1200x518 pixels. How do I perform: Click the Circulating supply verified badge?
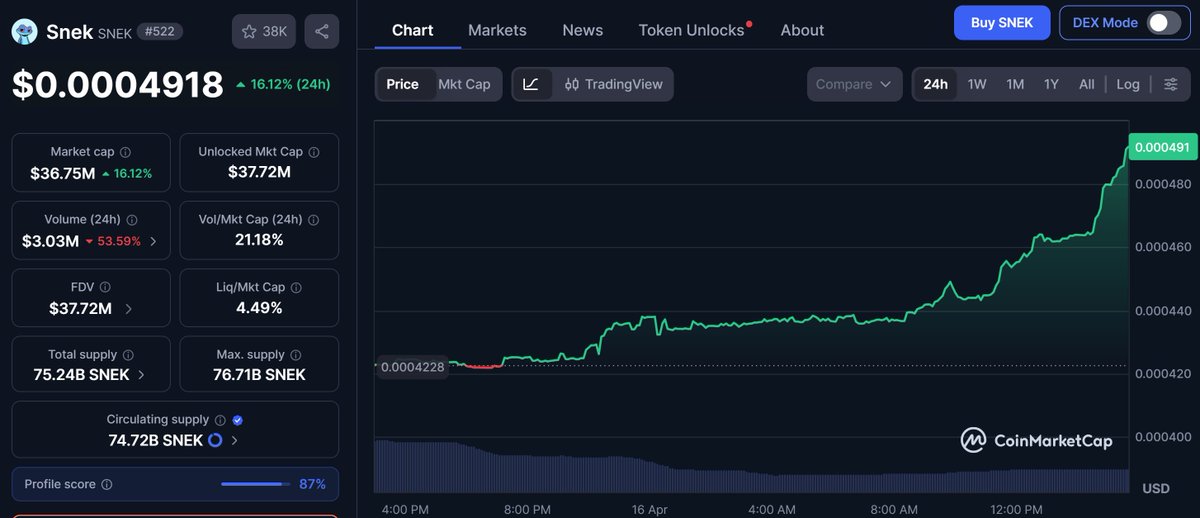(238, 420)
